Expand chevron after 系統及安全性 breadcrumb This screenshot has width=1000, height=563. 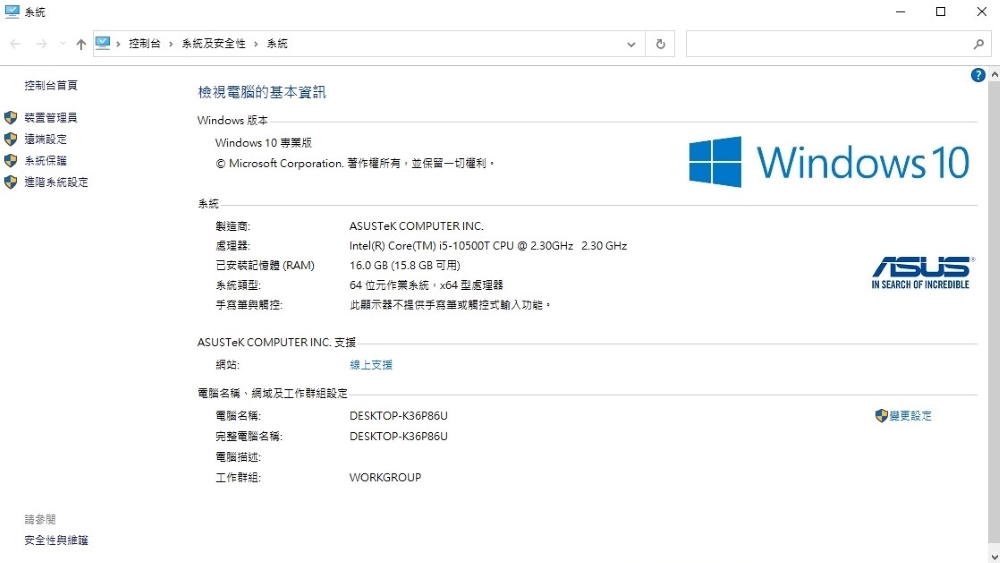pos(256,44)
